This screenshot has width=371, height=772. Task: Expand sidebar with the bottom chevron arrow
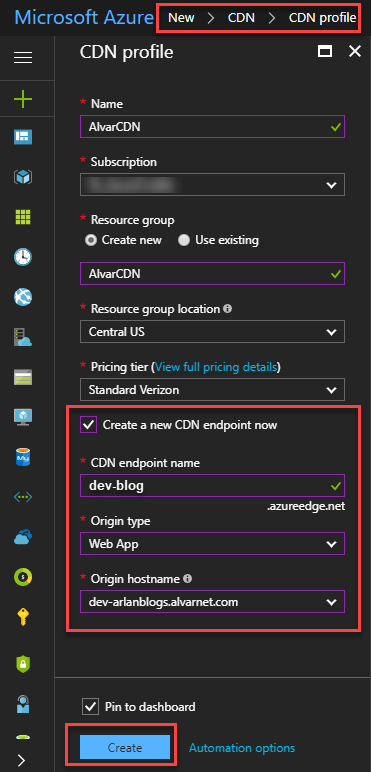[x=22, y=760]
